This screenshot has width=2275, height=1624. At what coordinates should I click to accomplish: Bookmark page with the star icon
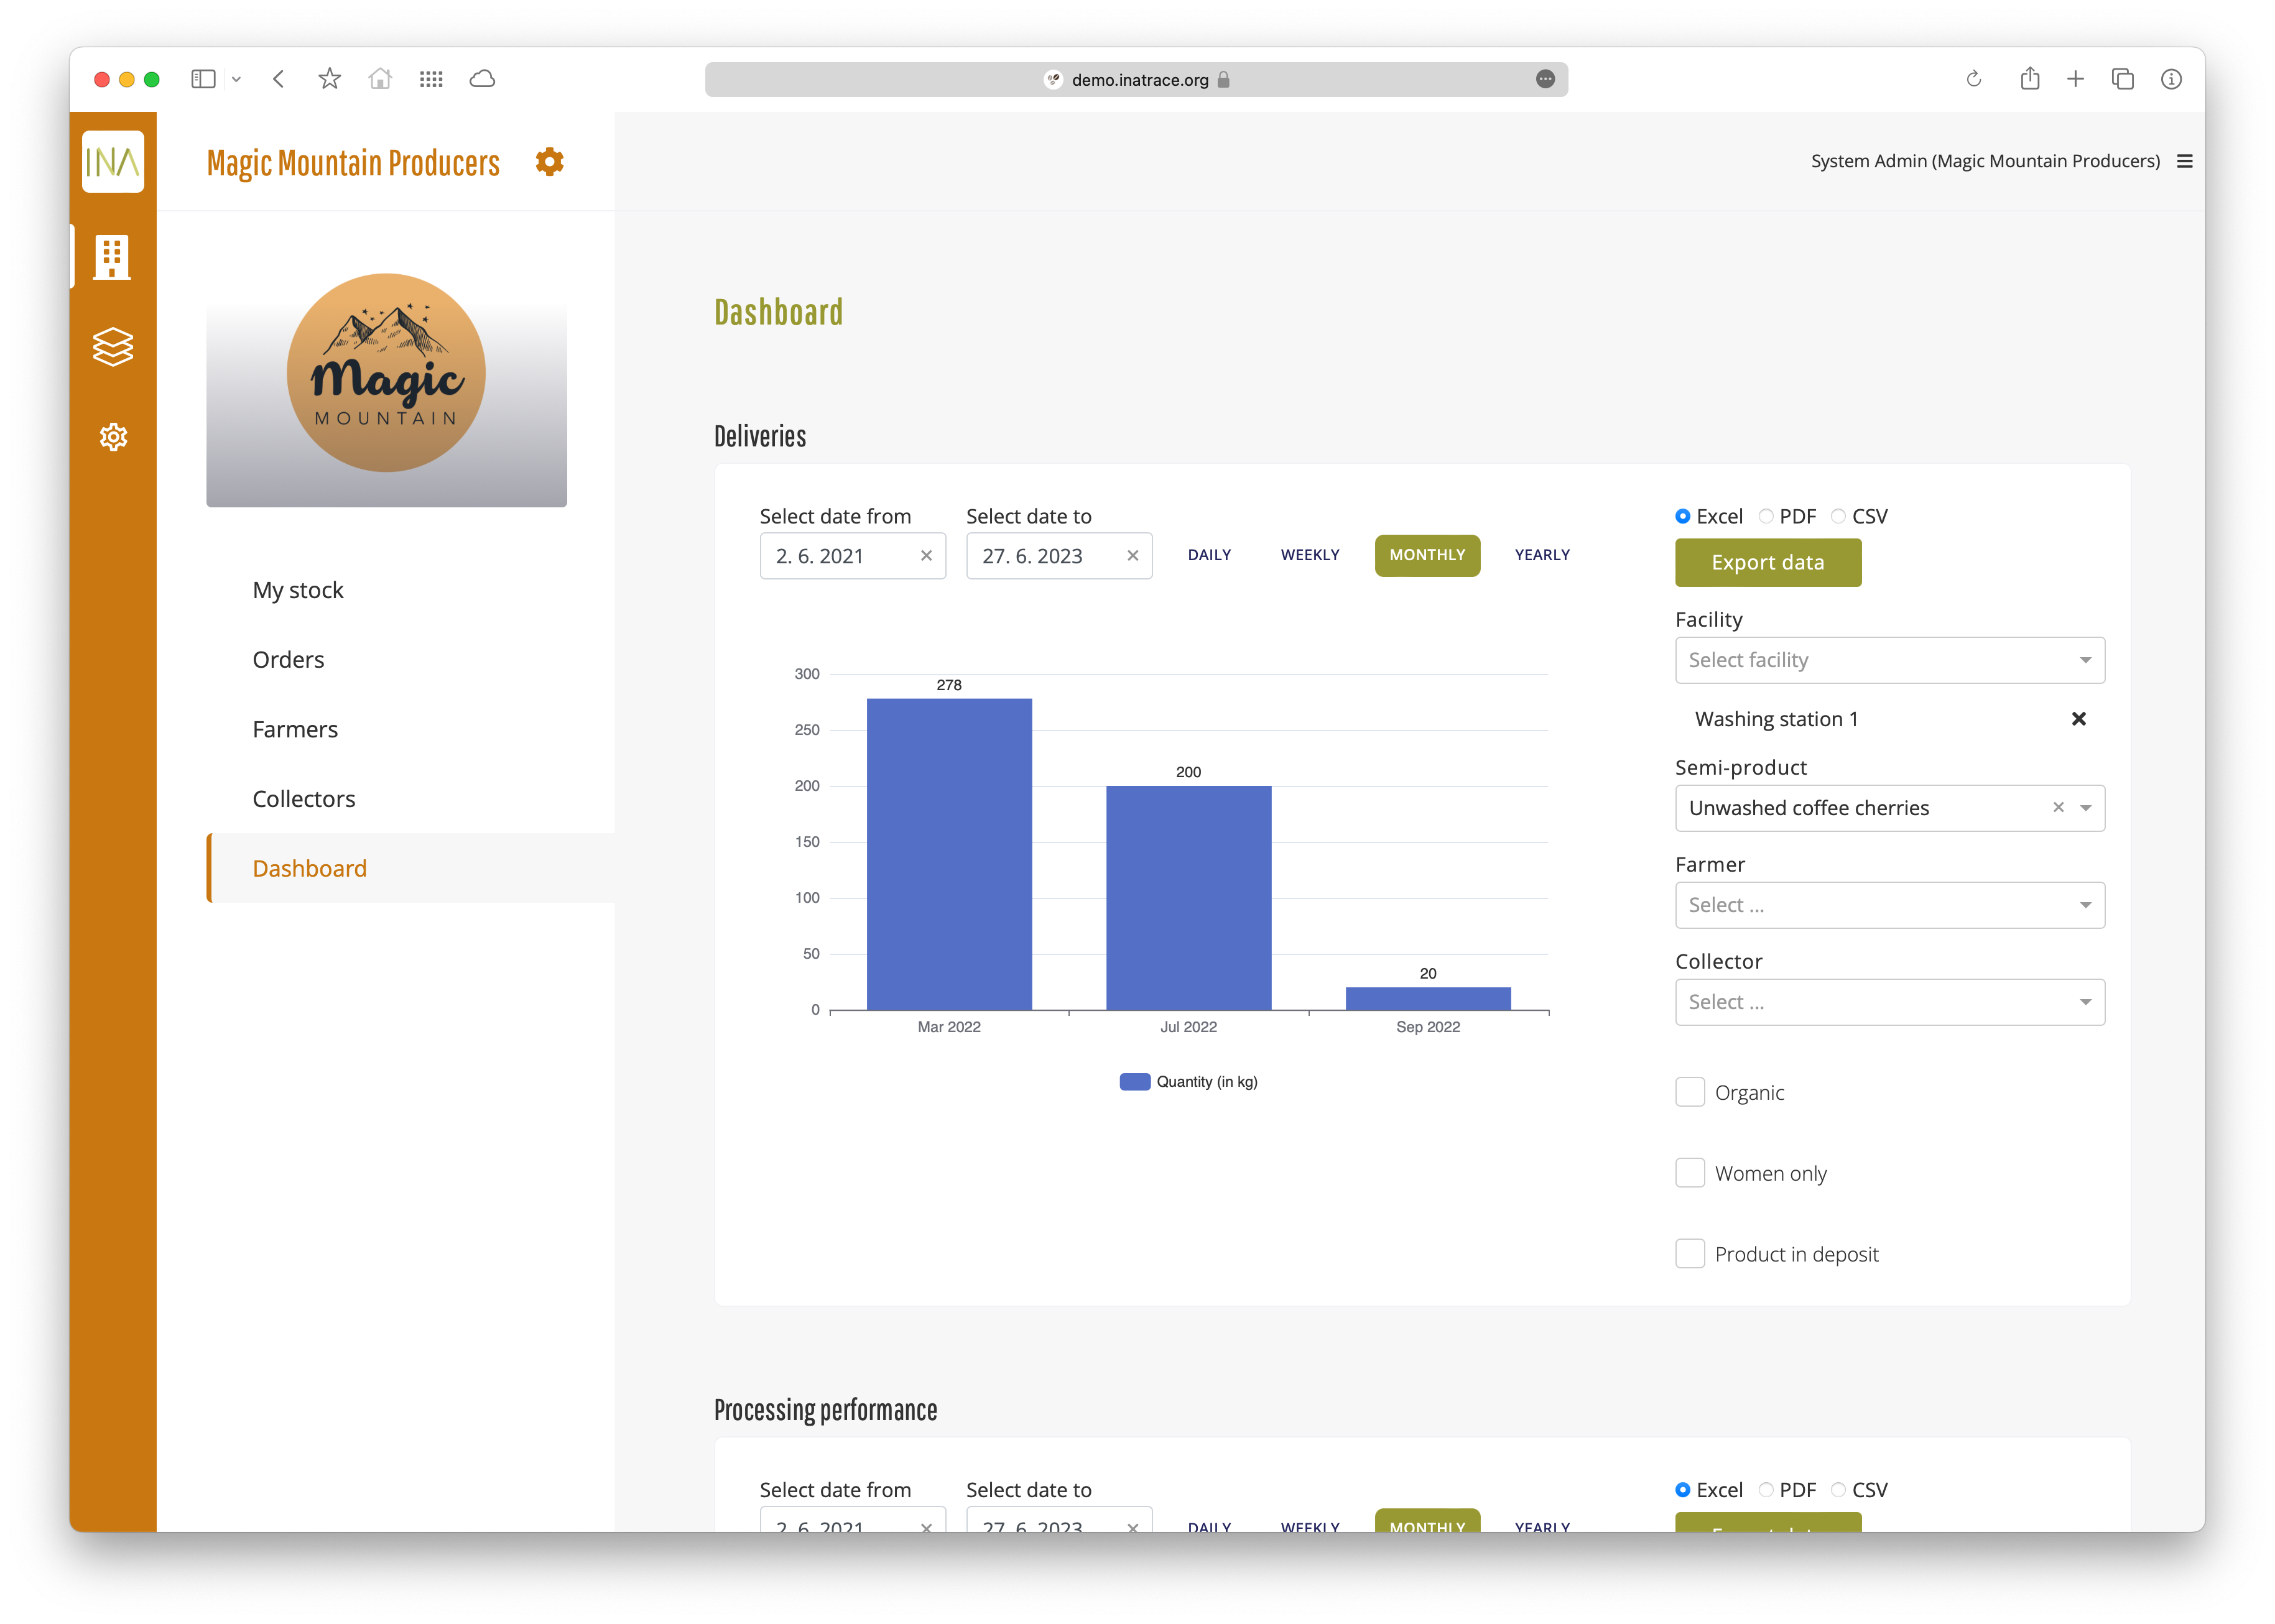pos(329,79)
